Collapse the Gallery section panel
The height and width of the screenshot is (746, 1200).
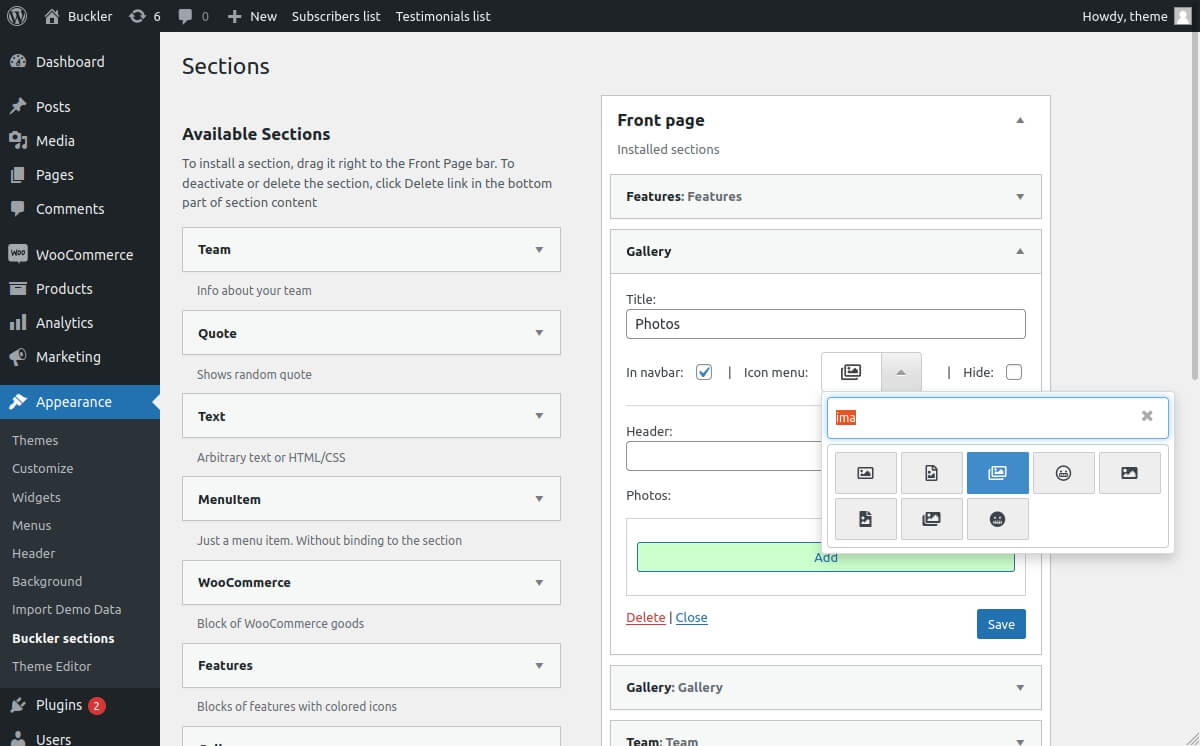click(x=1020, y=252)
